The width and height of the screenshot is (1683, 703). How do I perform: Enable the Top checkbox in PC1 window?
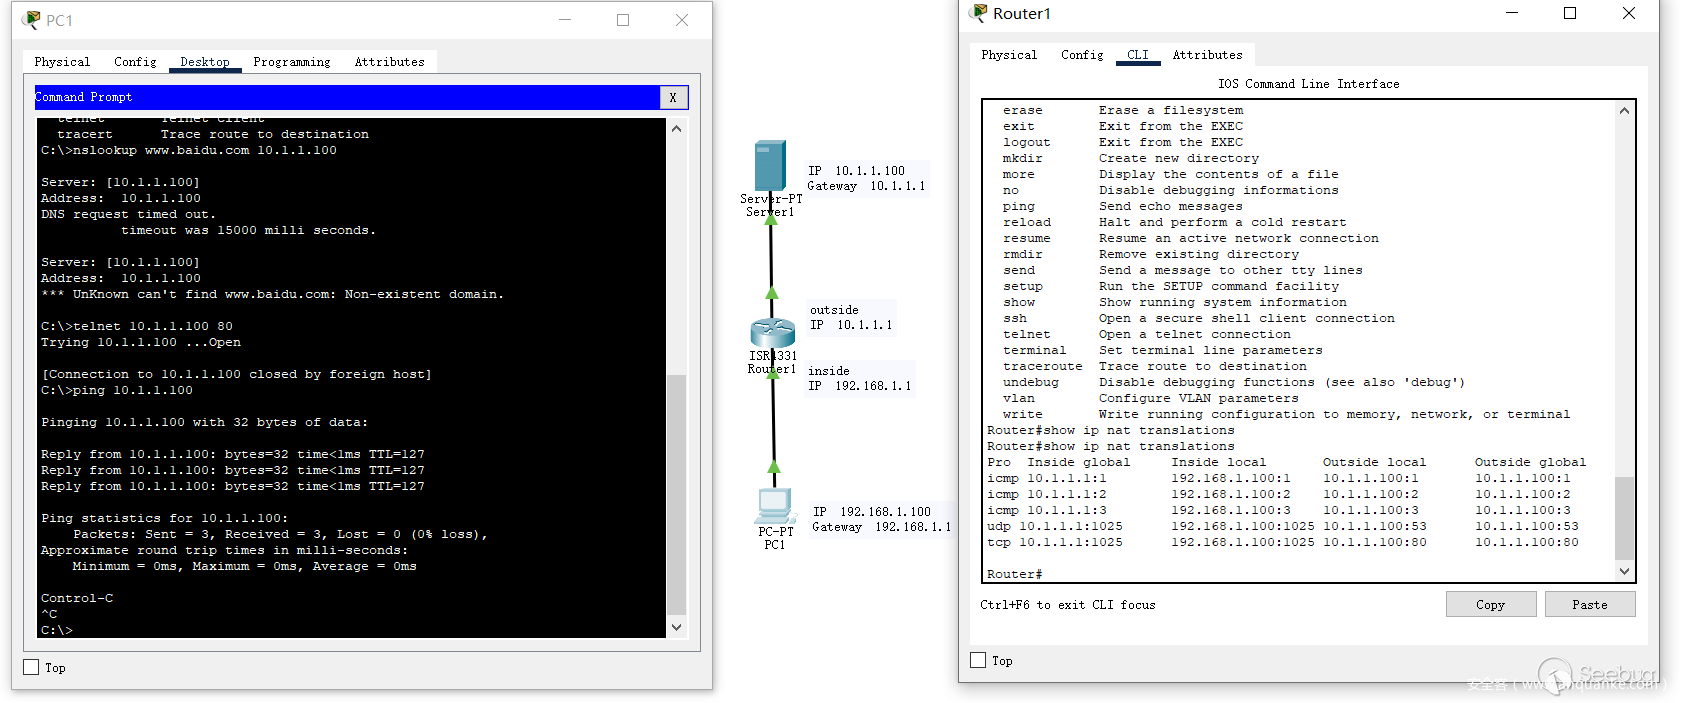point(31,667)
